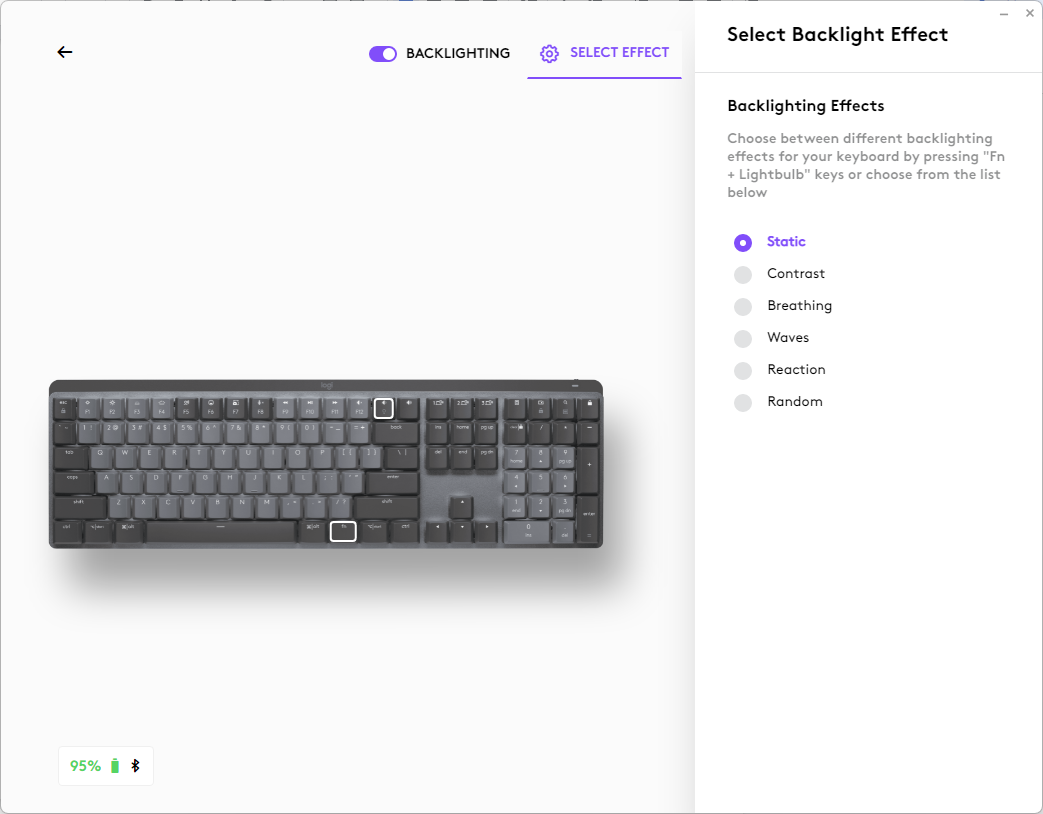The height and width of the screenshot is (814, 1043).
Task: Switch to the Reaction backlight effect
Action: 743,371
